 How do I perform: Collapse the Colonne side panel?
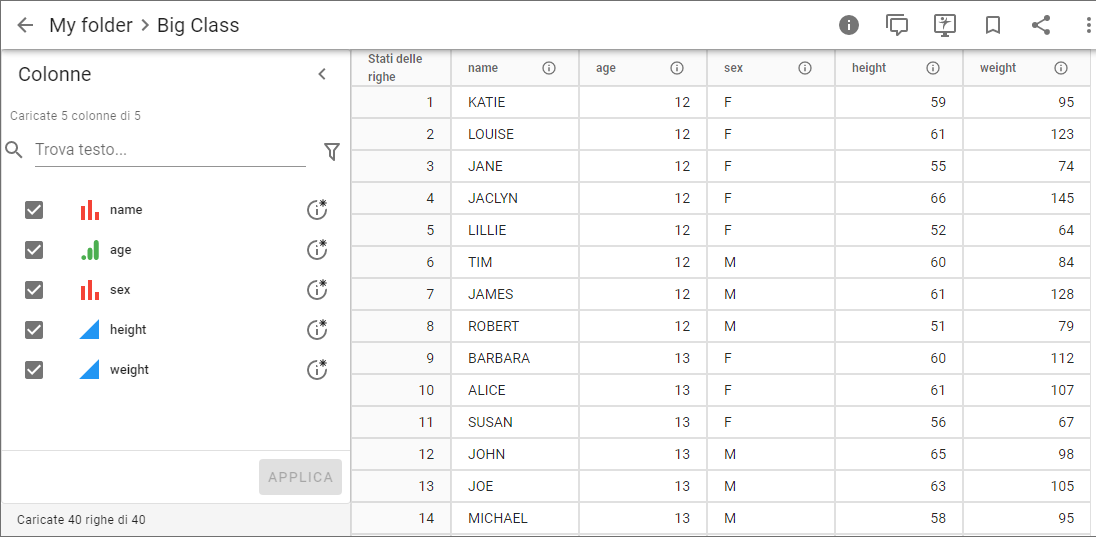pos(322,74)
